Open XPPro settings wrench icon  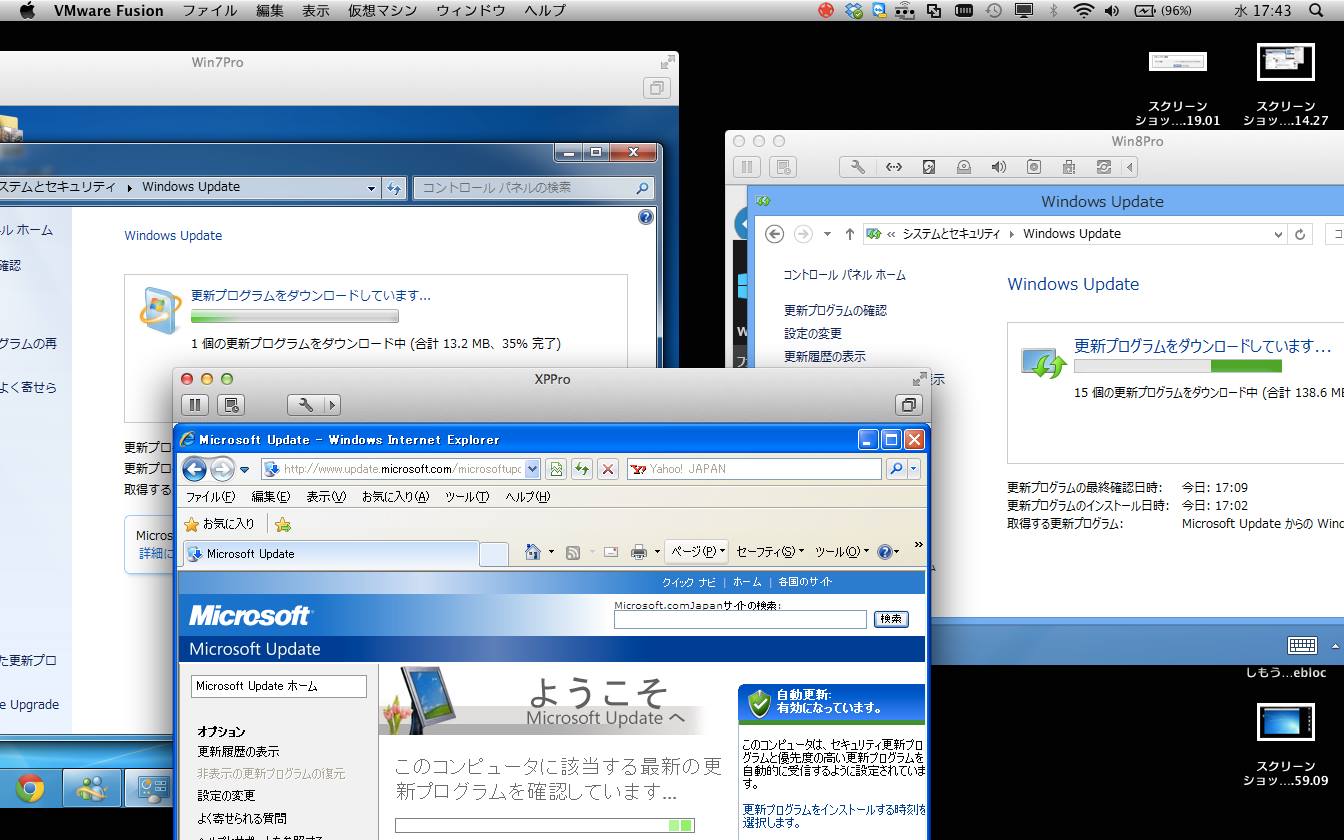[306, 405]
